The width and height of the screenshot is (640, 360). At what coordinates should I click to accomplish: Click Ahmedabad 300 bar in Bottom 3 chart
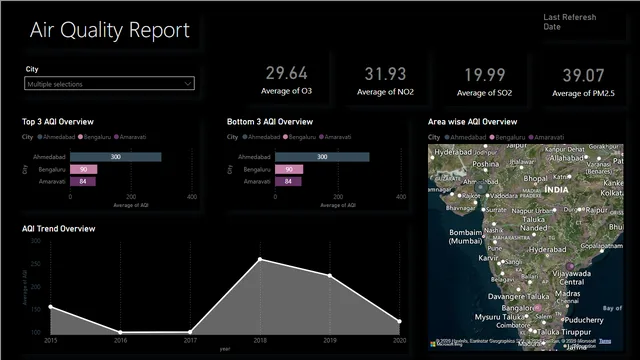[x=322, y=157]
